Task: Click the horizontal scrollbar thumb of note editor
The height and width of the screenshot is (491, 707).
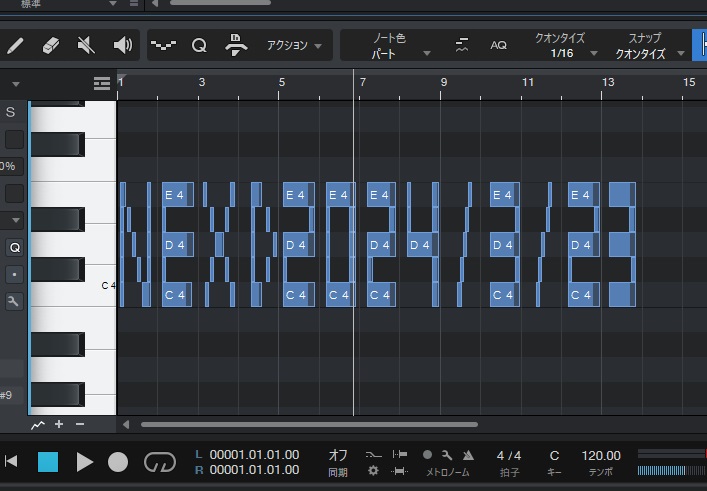Action: [x=309, y=424]
